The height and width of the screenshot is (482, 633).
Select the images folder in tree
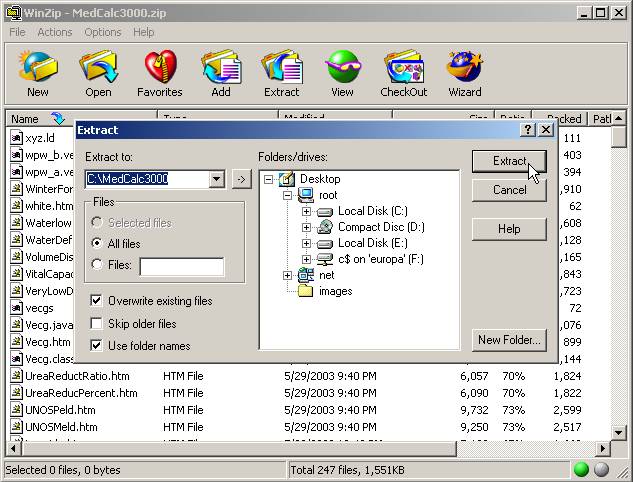pos(335,291)
